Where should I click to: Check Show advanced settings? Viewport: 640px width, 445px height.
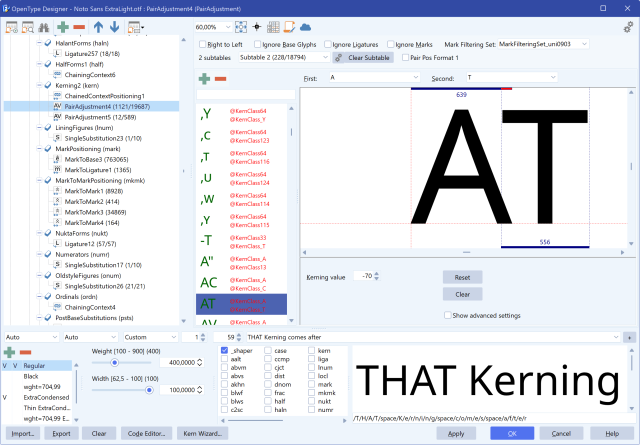448,315
